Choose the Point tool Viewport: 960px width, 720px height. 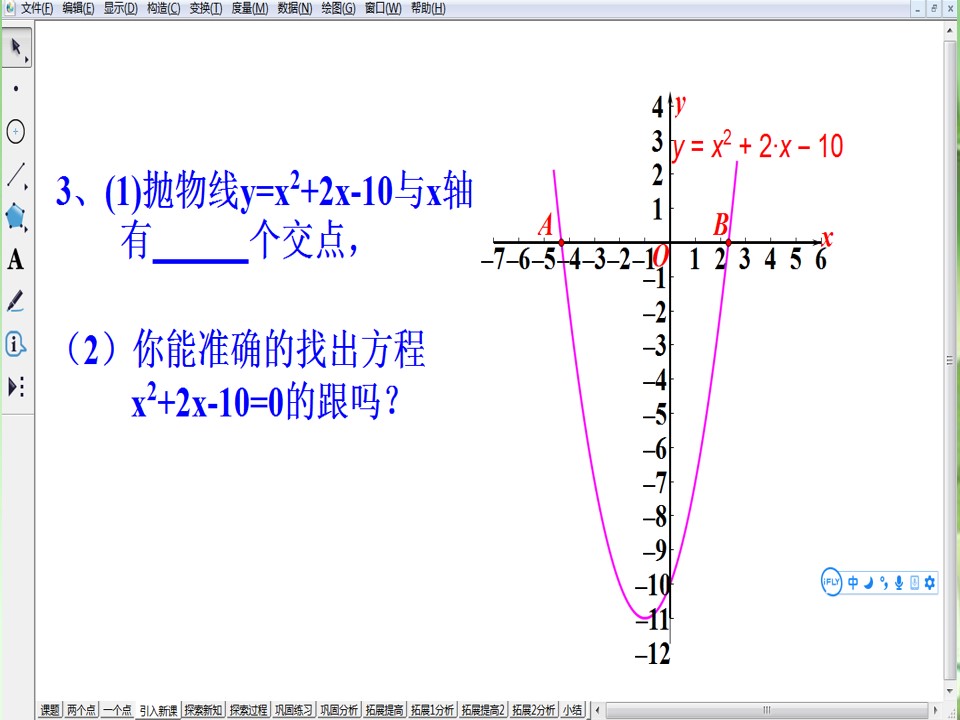click(x=16, y=89)
